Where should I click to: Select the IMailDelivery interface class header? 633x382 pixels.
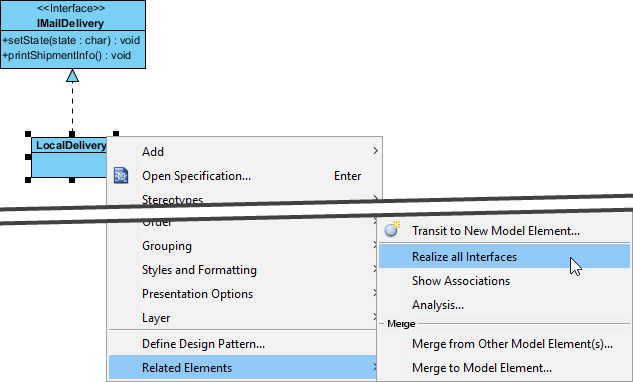73,15
